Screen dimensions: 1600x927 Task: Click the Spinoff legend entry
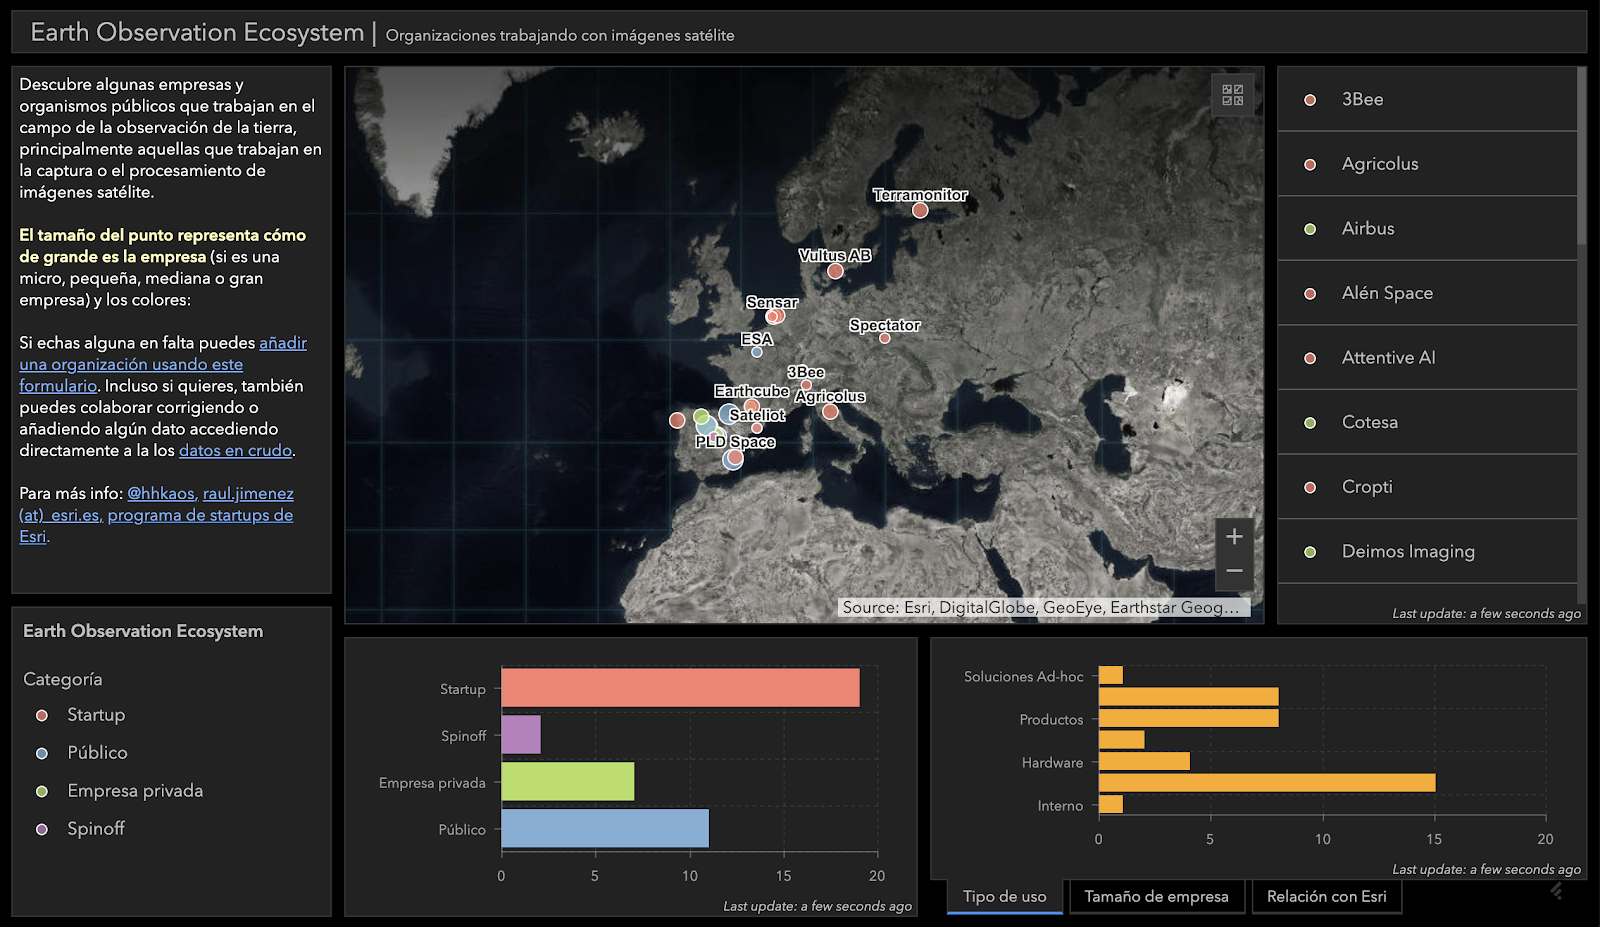[81, 829]
